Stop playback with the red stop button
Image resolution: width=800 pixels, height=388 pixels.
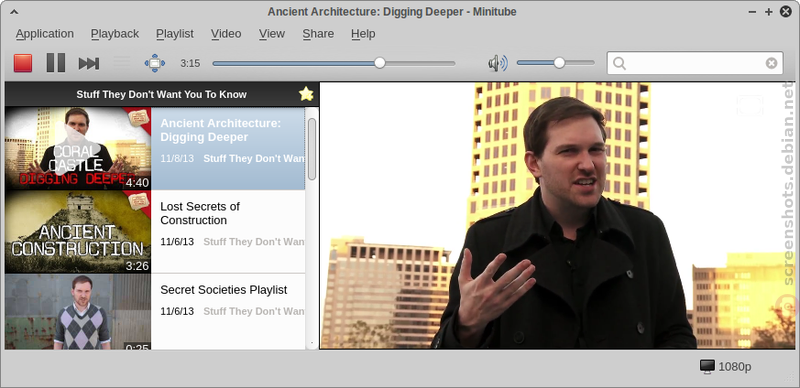click(23, 63)
